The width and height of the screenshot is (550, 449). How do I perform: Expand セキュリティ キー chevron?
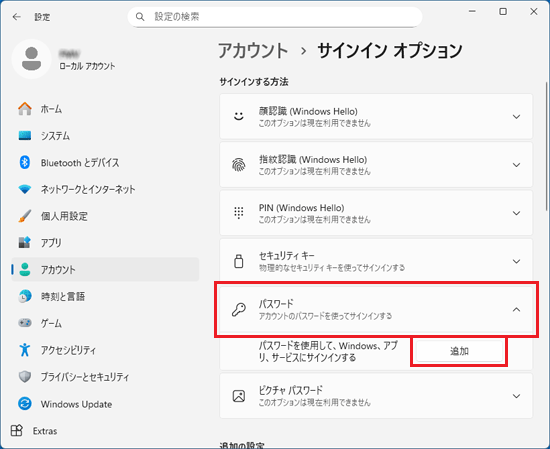(x=516, y=261)
